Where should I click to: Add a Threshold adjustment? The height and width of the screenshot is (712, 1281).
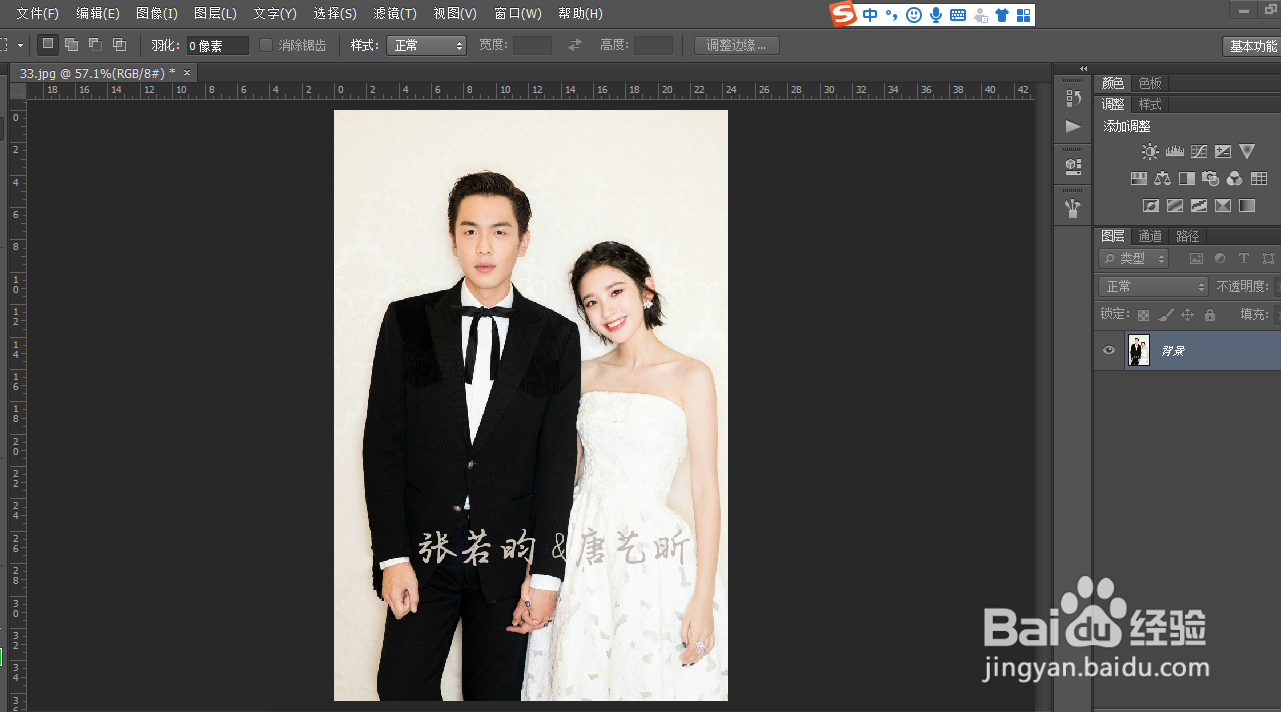[1199, 206]
